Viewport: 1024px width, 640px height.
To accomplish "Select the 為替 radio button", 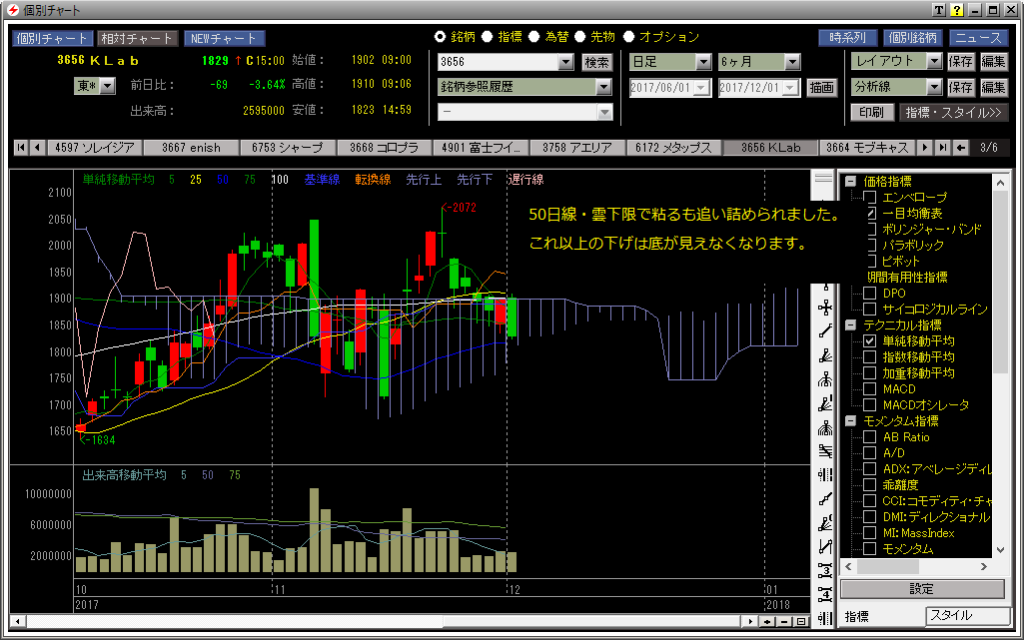I will 536,36.
